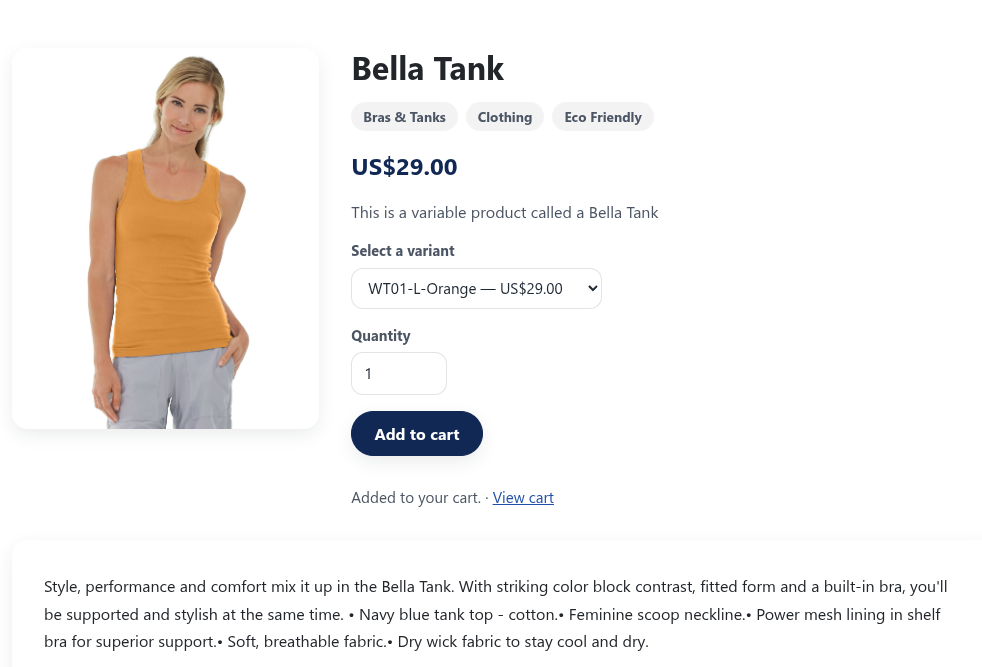
Task: Open the Clothing category tag
Action: click(504, 117)
